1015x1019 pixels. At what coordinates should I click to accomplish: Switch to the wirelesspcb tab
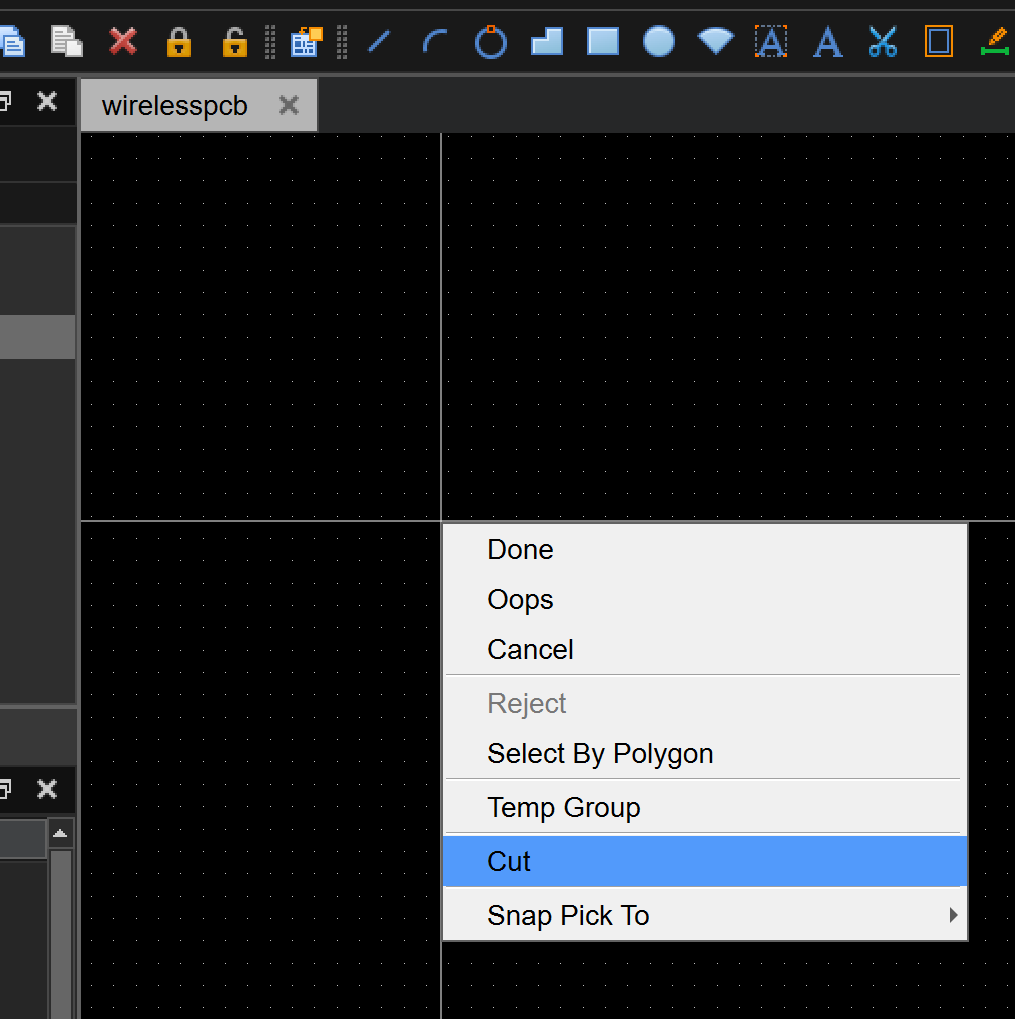[175, 106]
